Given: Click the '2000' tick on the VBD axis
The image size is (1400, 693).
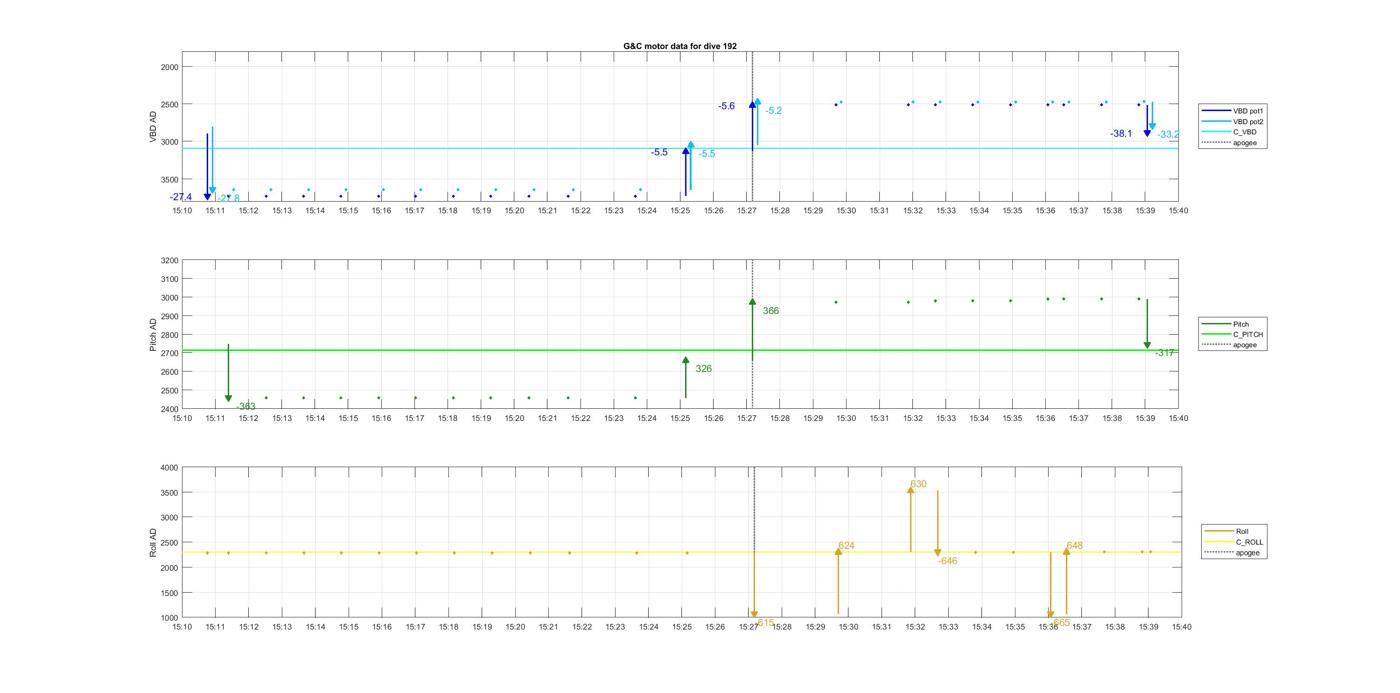Looking at the screenshot, I should [x=169, y=67].
